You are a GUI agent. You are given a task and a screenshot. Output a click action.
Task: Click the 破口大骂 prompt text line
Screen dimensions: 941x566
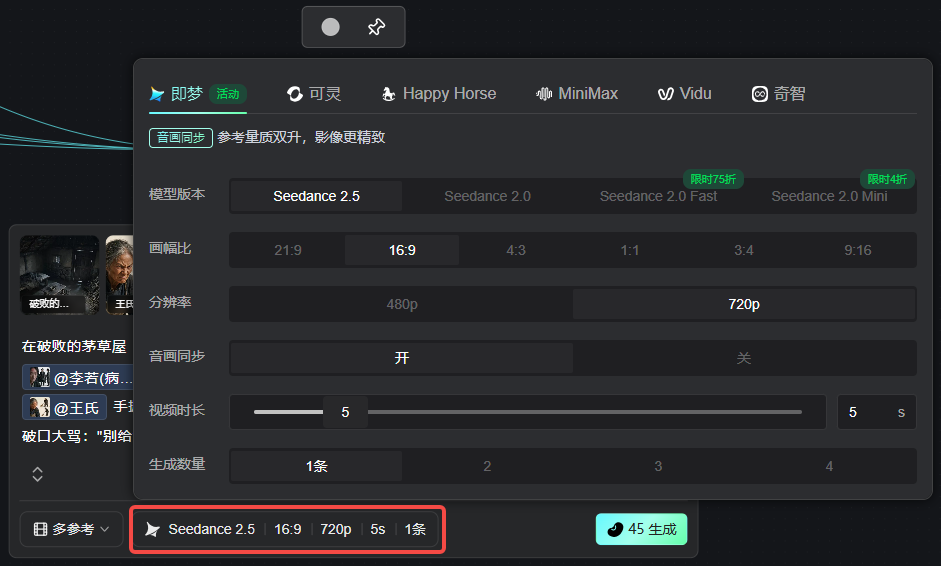click(x=77, y=436)
